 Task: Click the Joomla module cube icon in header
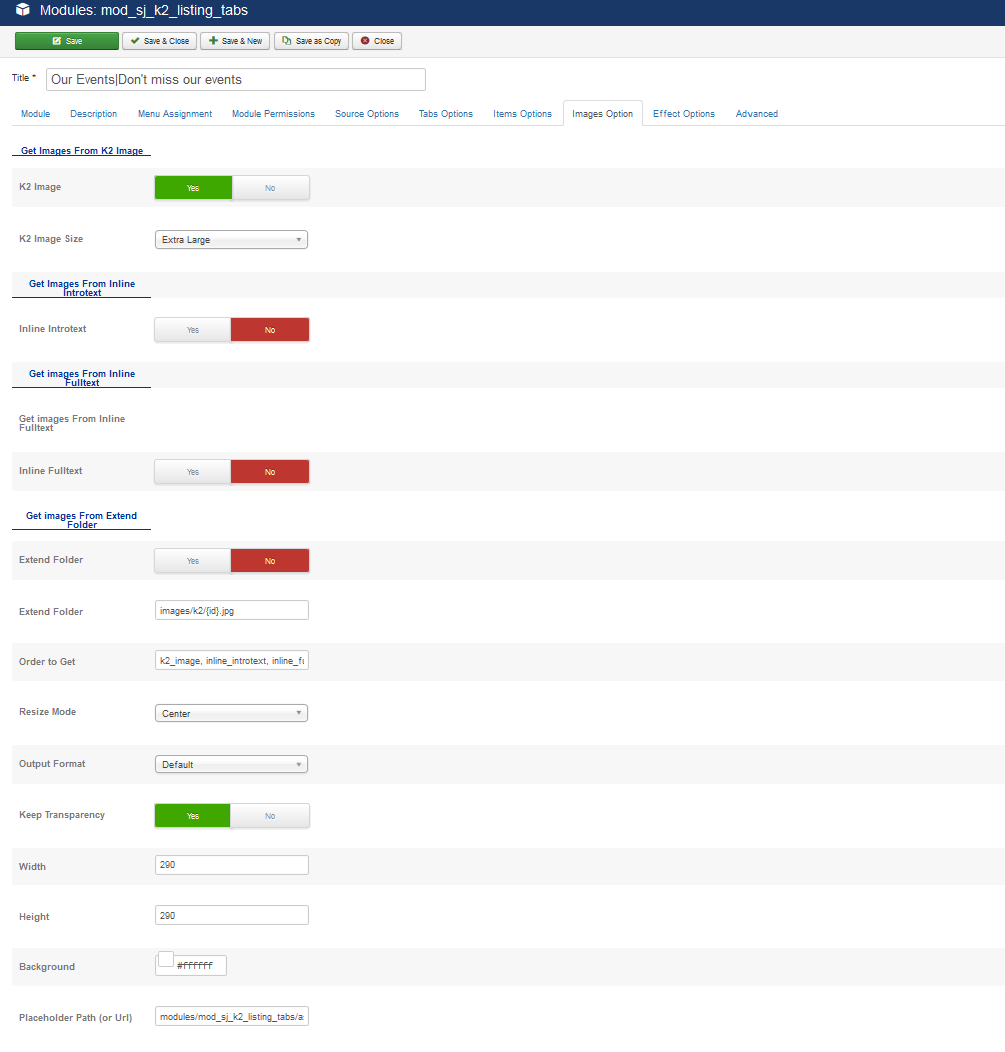point(22,11)
